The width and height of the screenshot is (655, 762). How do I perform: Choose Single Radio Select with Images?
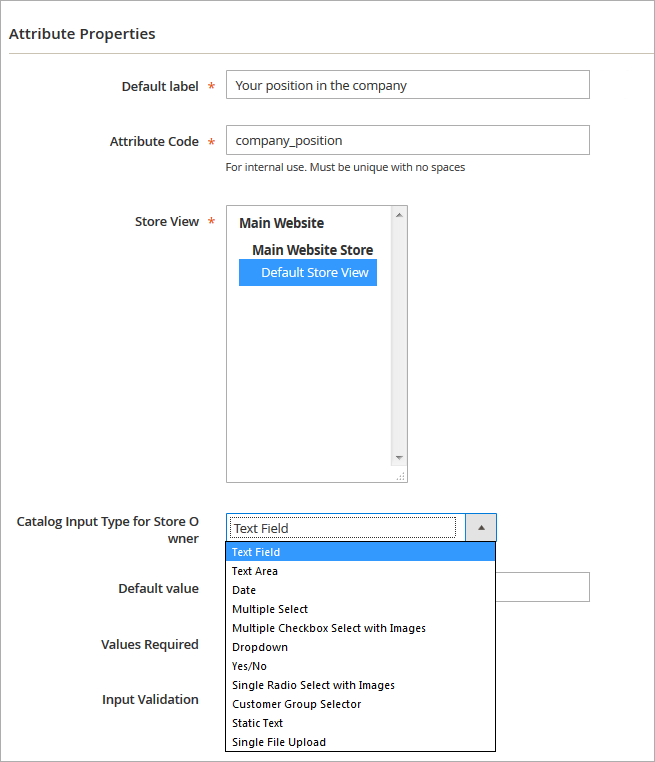[313, 685]
